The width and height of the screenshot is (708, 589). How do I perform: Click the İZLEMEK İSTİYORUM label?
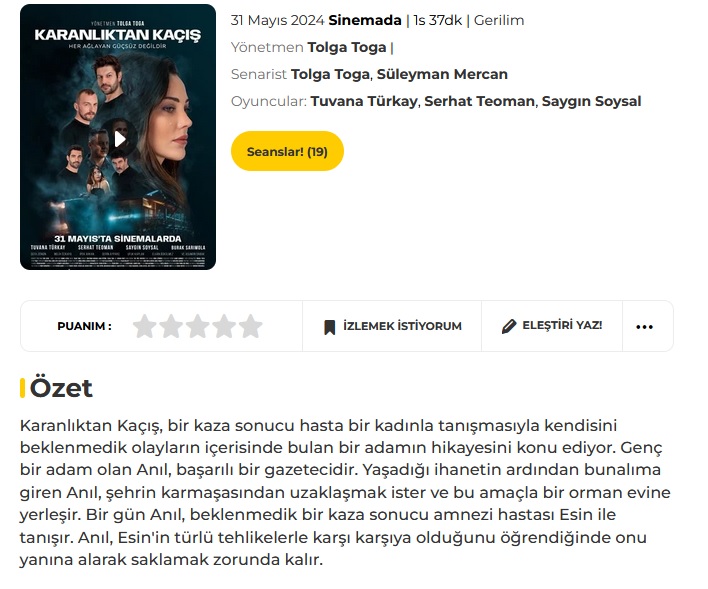[402, 326]
